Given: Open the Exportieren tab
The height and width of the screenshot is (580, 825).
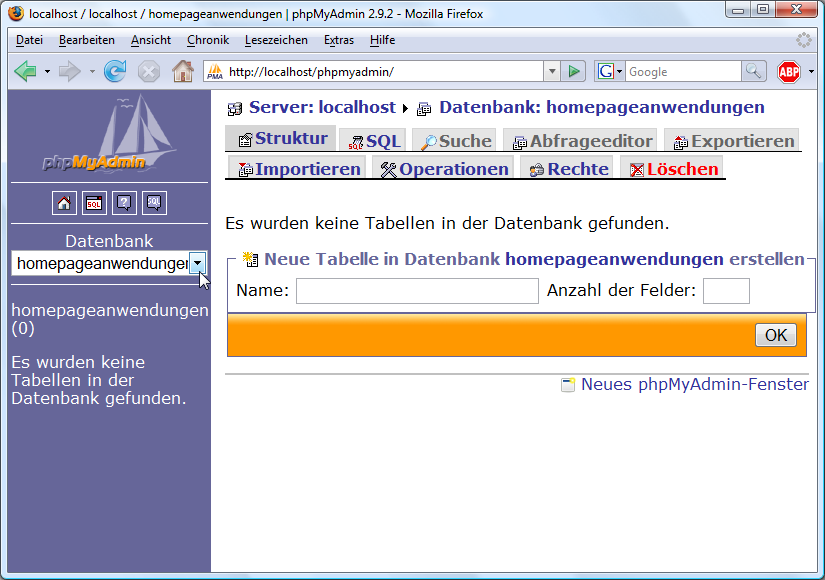Looking at the screenshot, I should pos(731,141).
